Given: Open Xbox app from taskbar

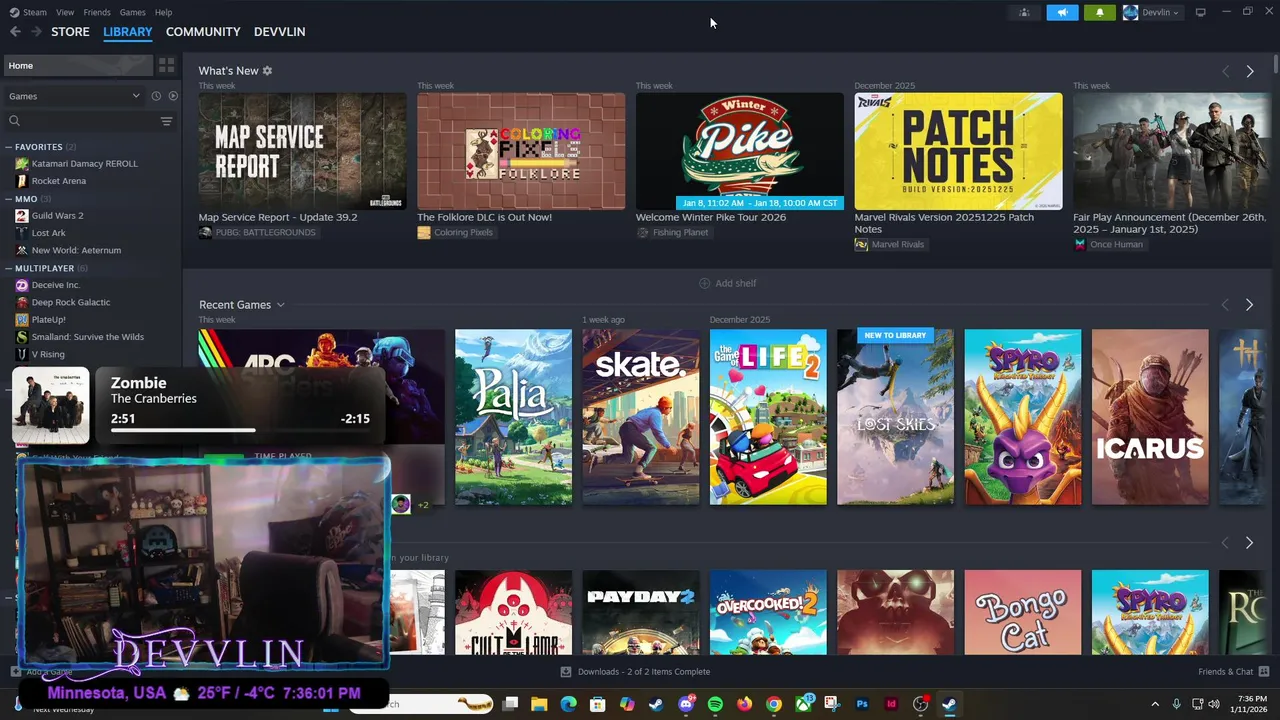Looking at the screenshot, I should pyautogui.click(x=803, y=704).
